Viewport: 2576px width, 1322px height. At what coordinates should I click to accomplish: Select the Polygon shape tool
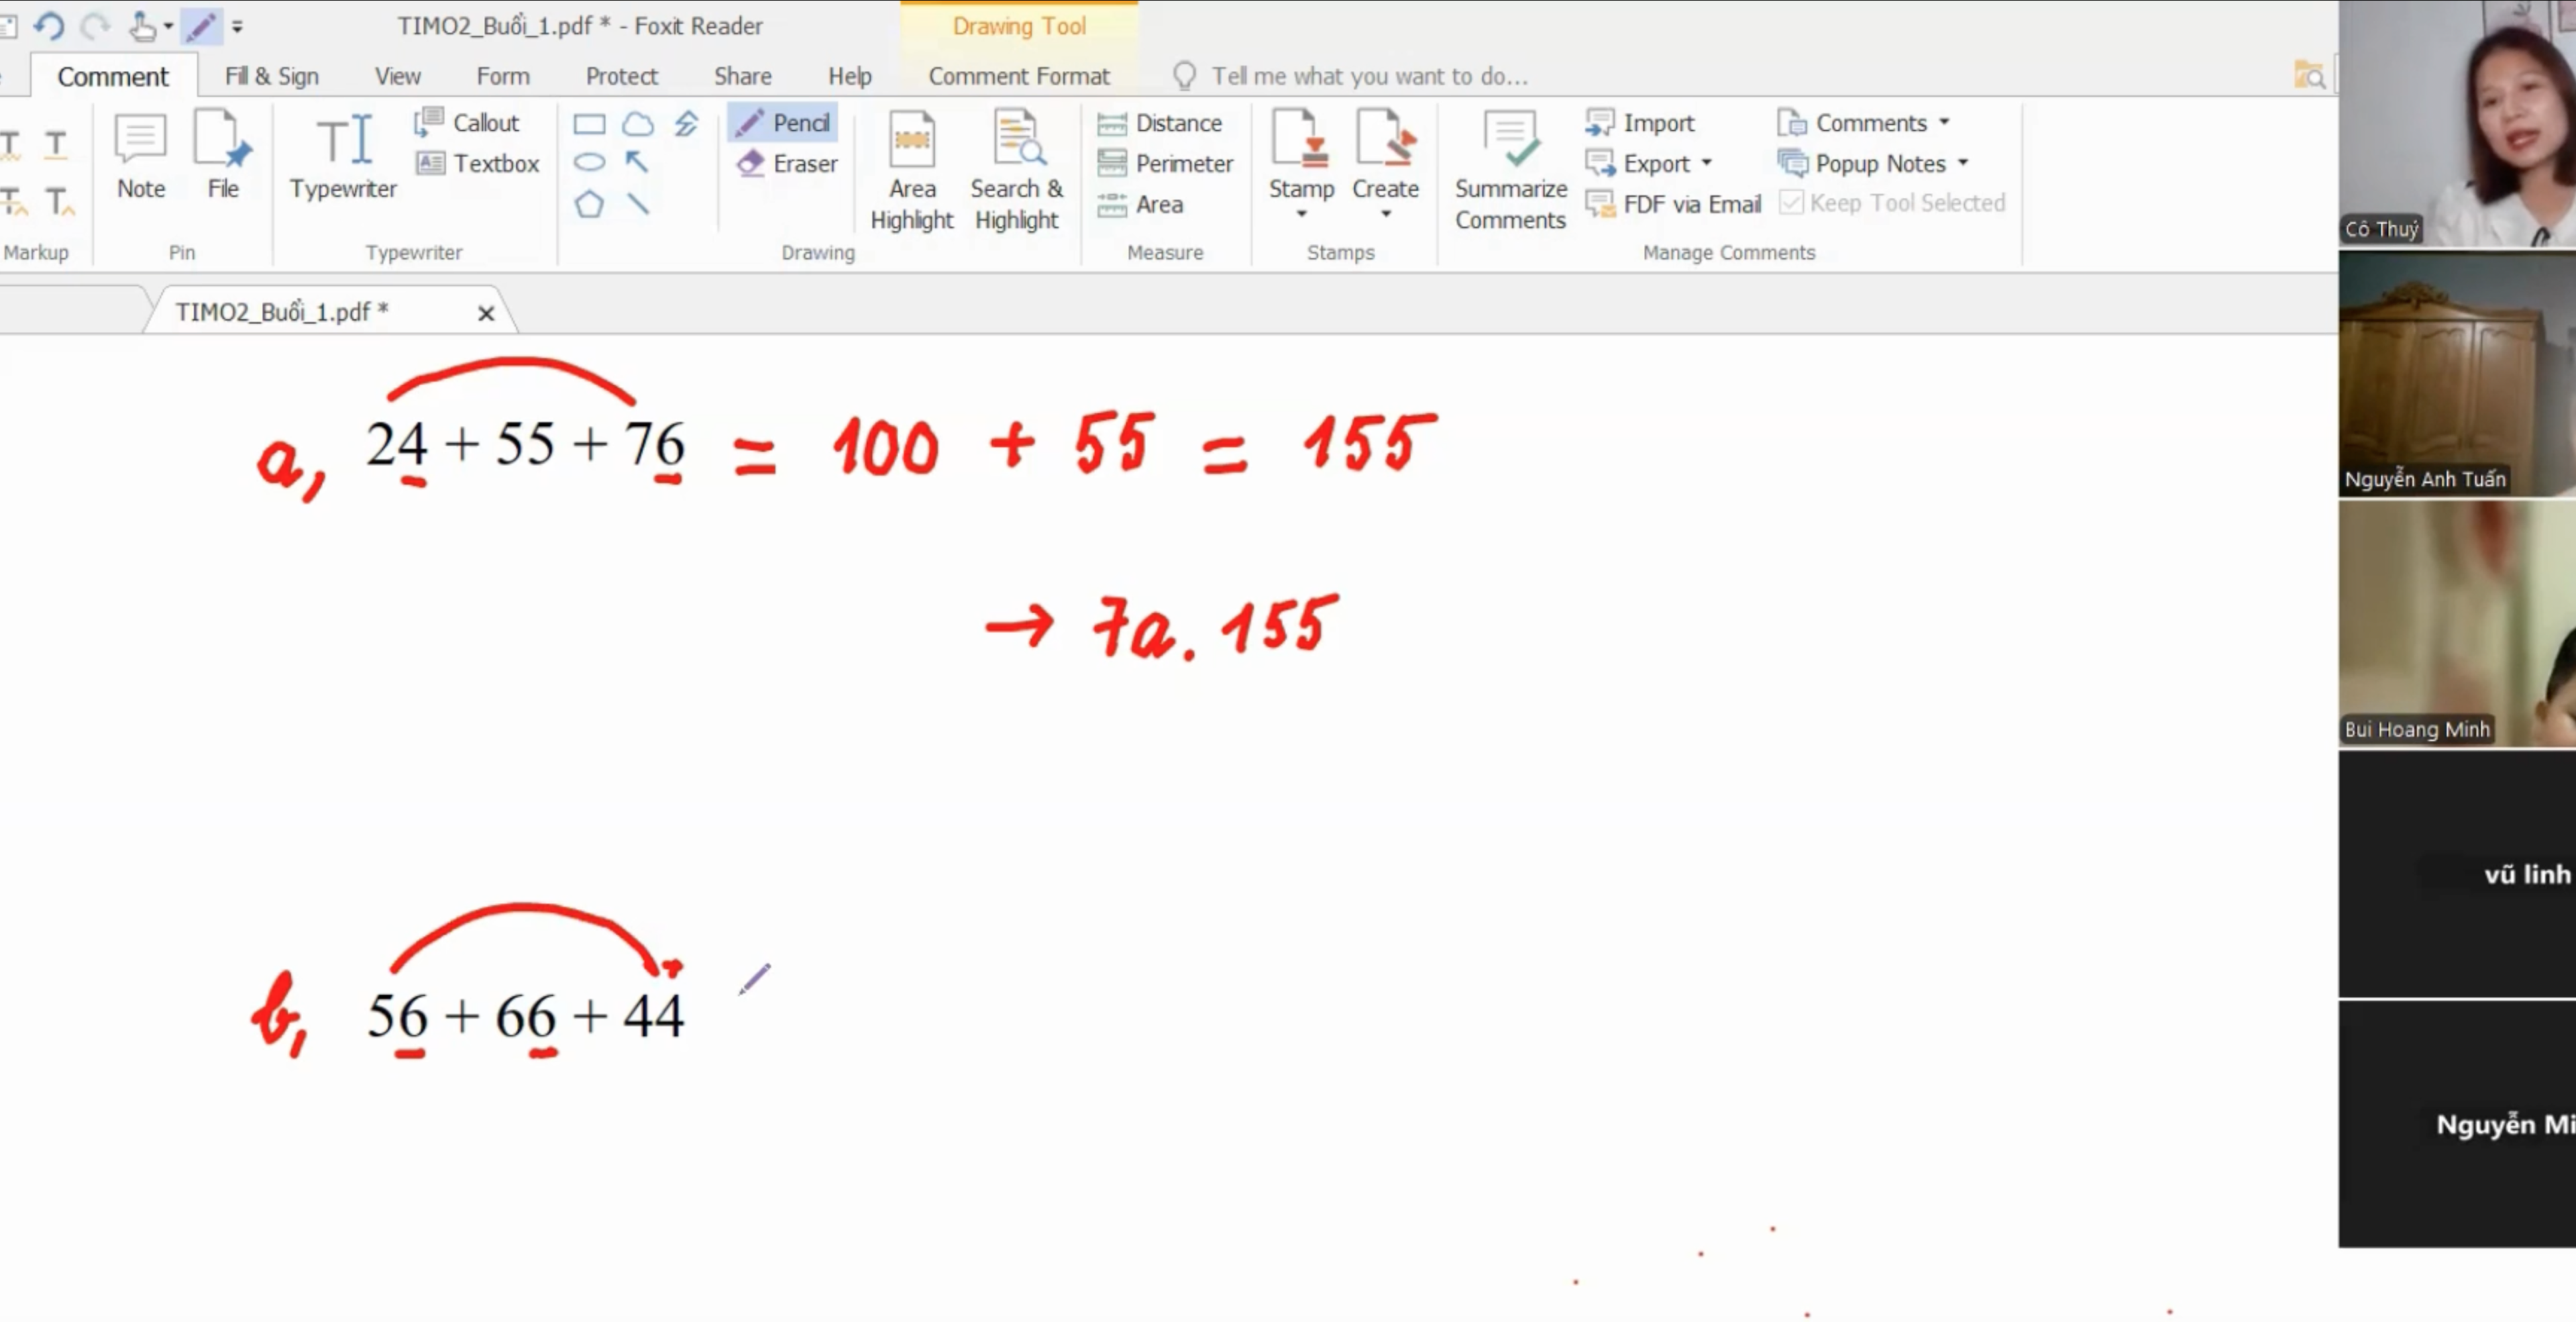(x=589, y=204)
